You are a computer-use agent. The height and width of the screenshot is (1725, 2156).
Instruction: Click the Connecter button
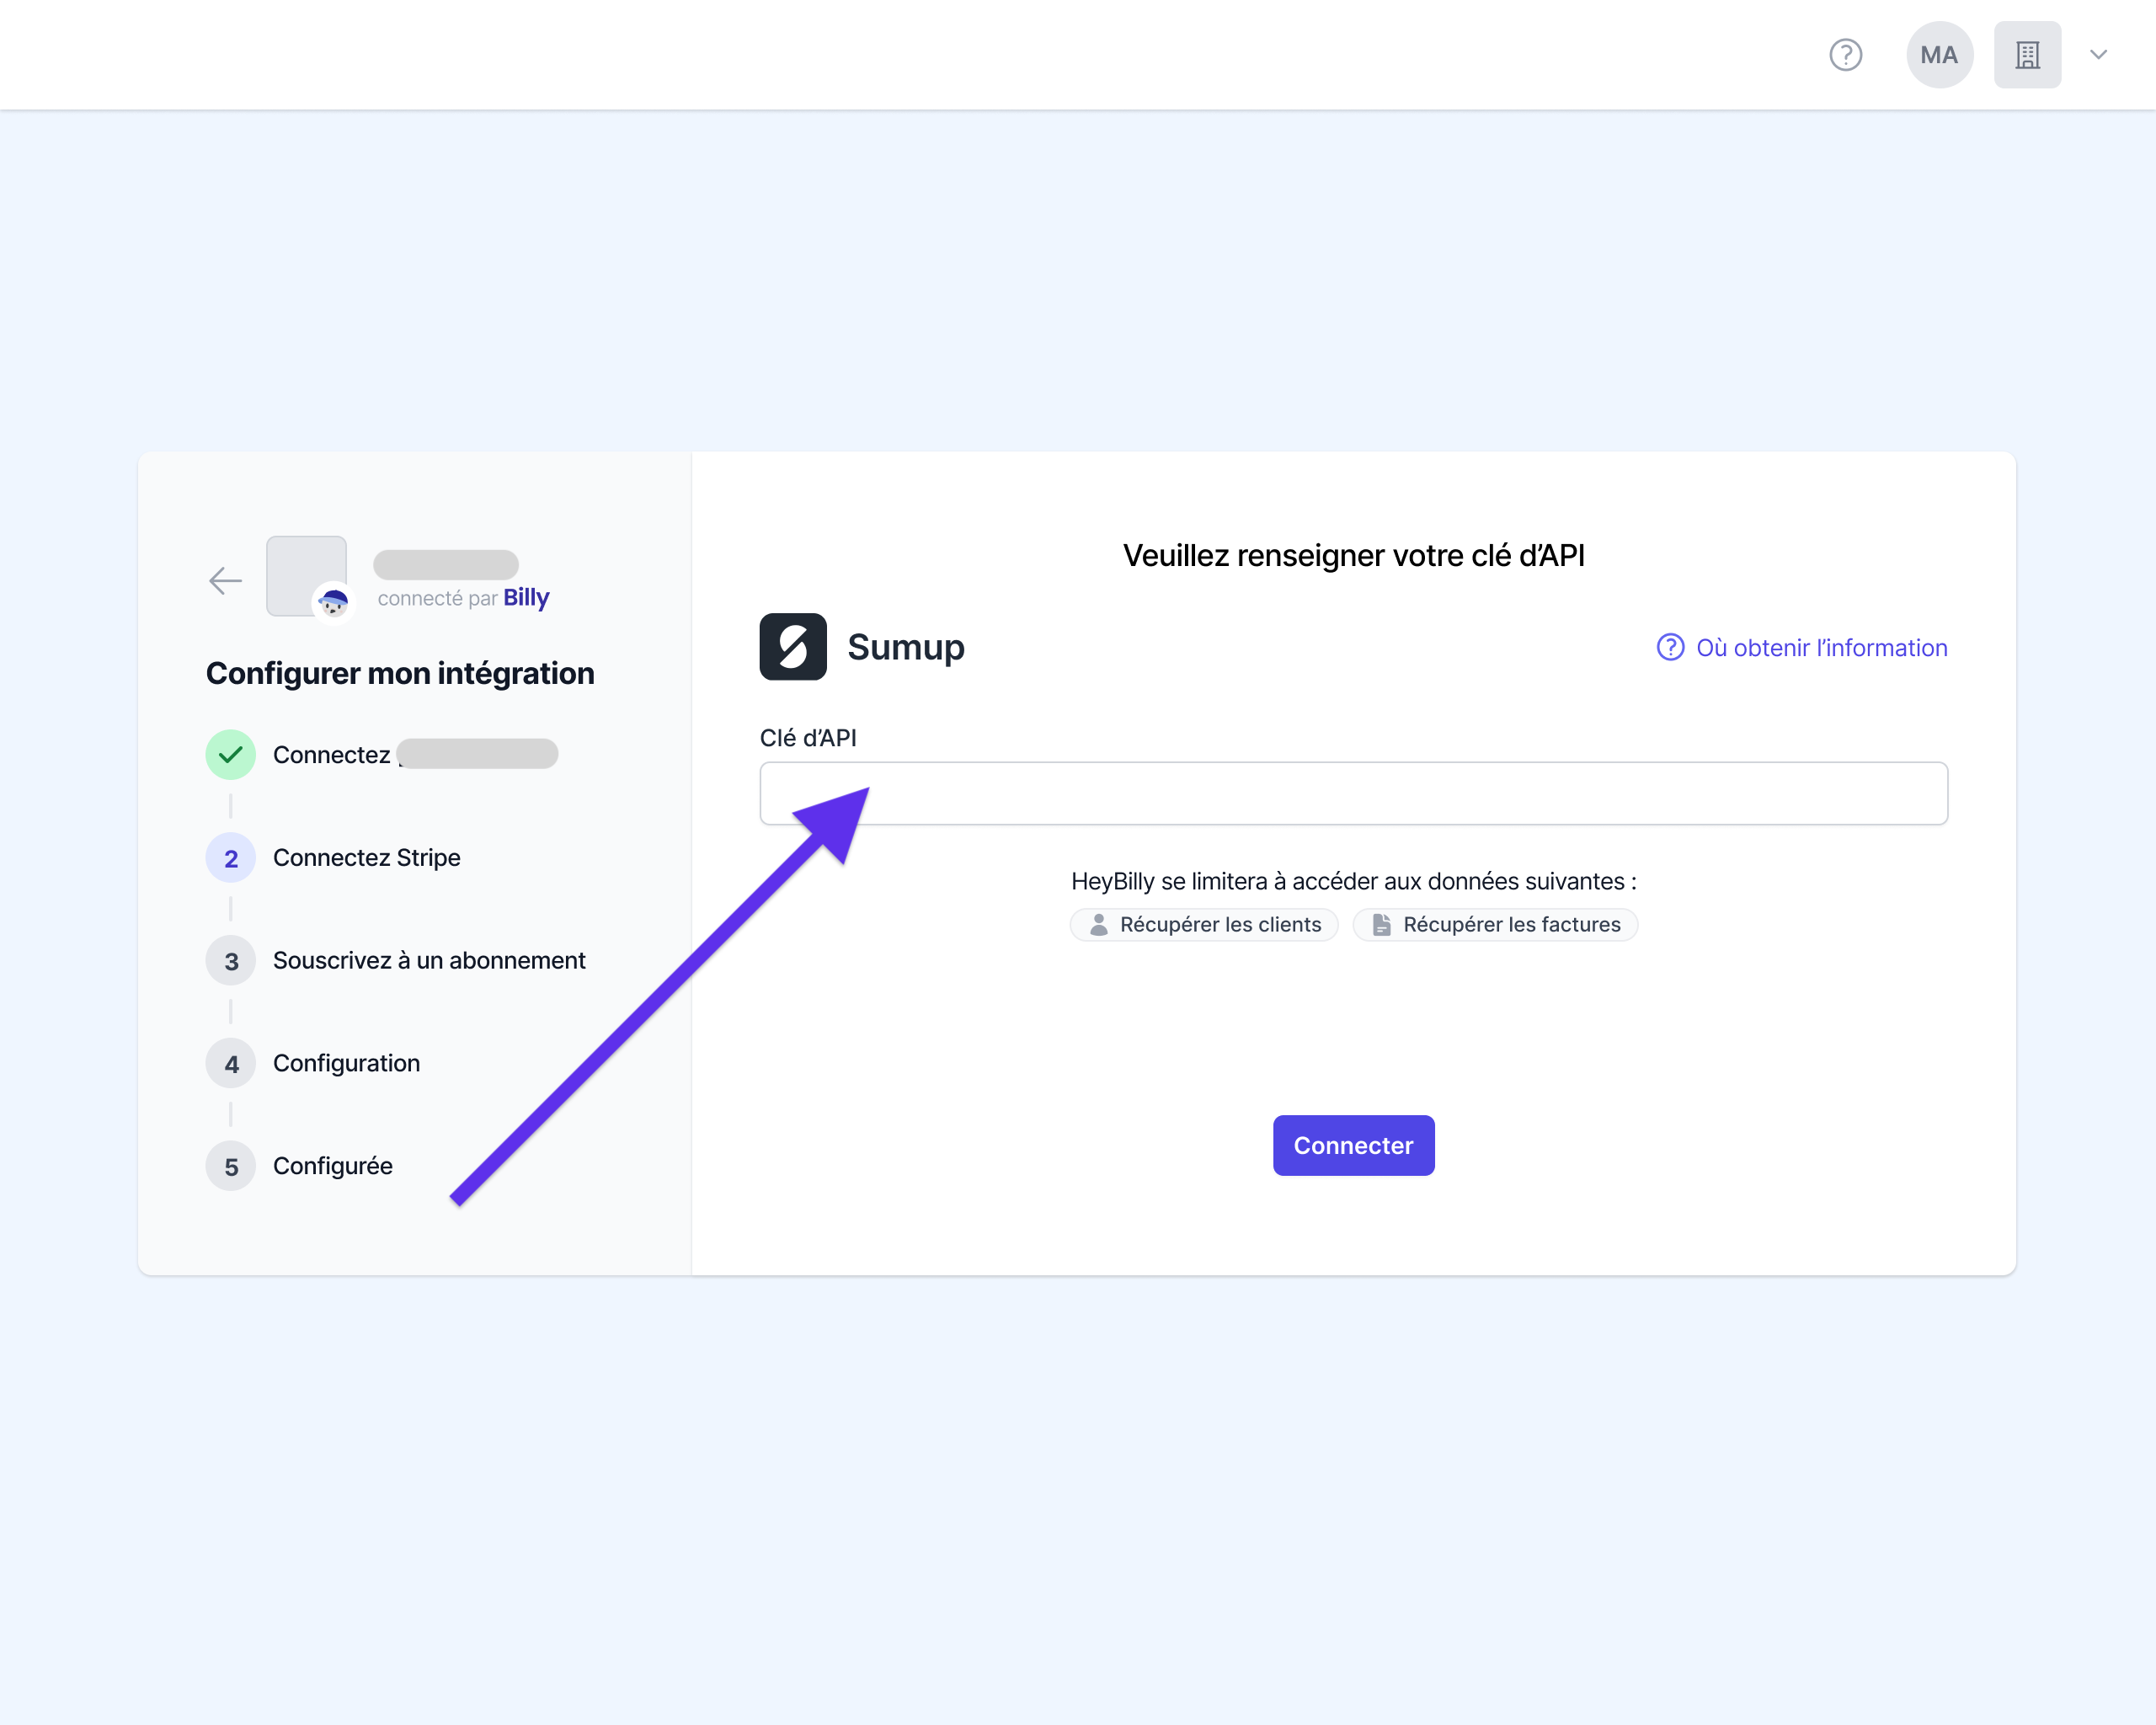point(1353,1146)
